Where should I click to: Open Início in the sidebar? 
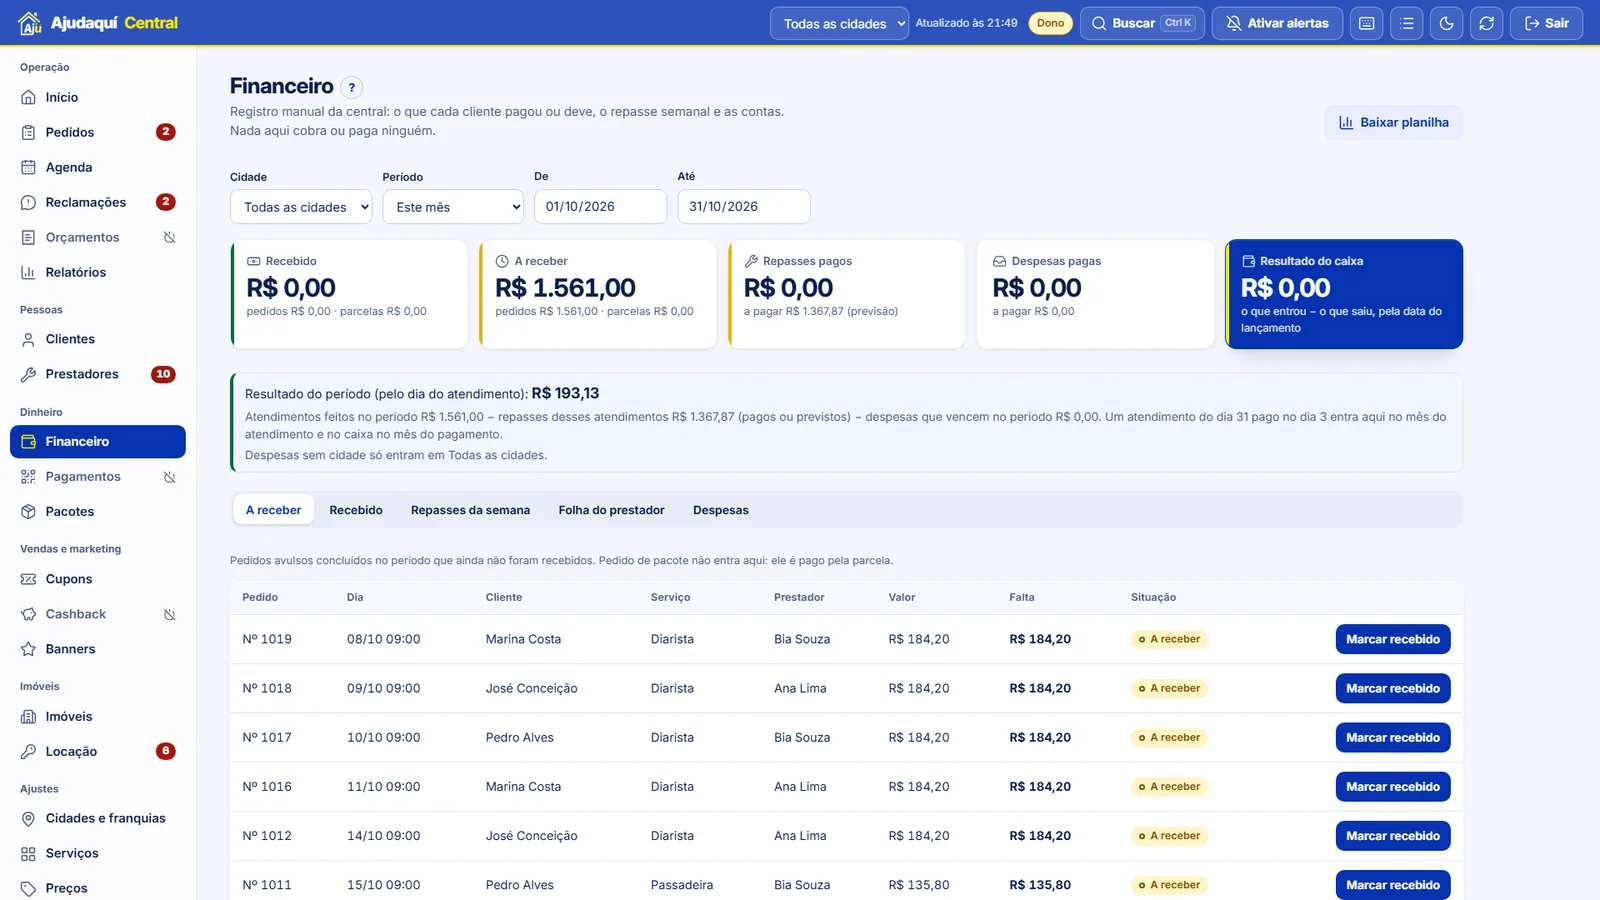coord(98,97)
